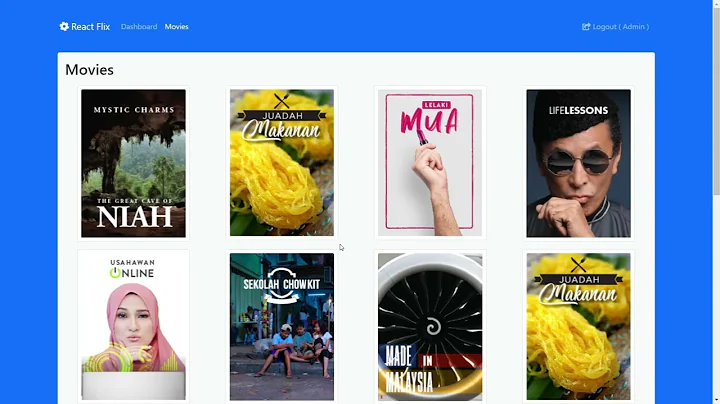Screen dimensions: 720x404
Task: Open the Great Cave of Niah poster
Action: pos(134,163)
